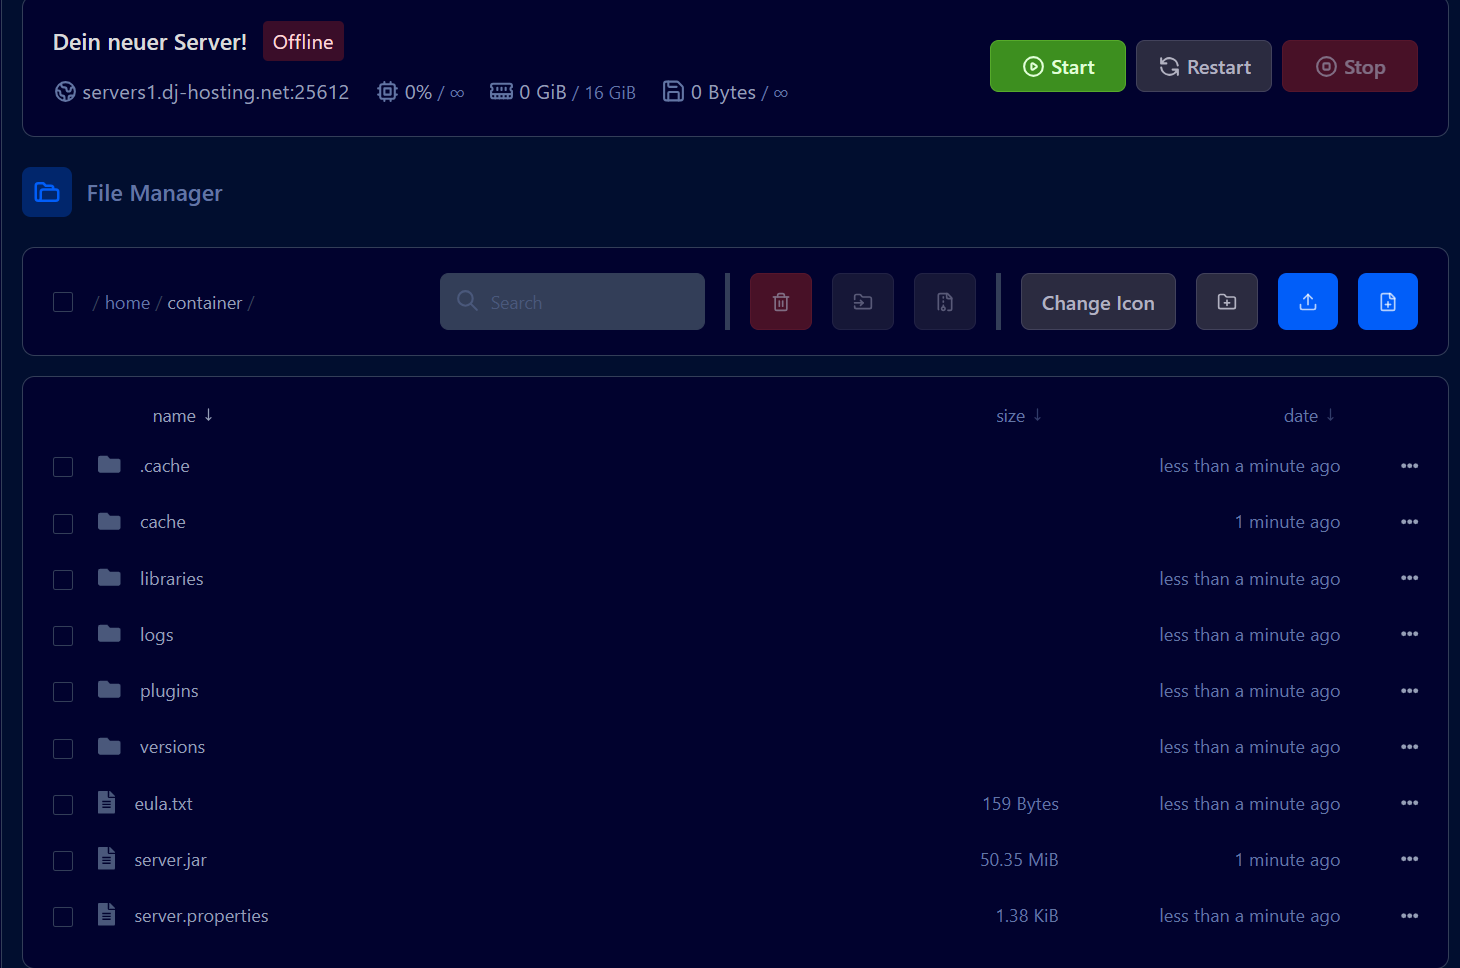Check the select-all files checkbox
The width and height of the screenshot is (1460, 968).
tap(63, 302)
